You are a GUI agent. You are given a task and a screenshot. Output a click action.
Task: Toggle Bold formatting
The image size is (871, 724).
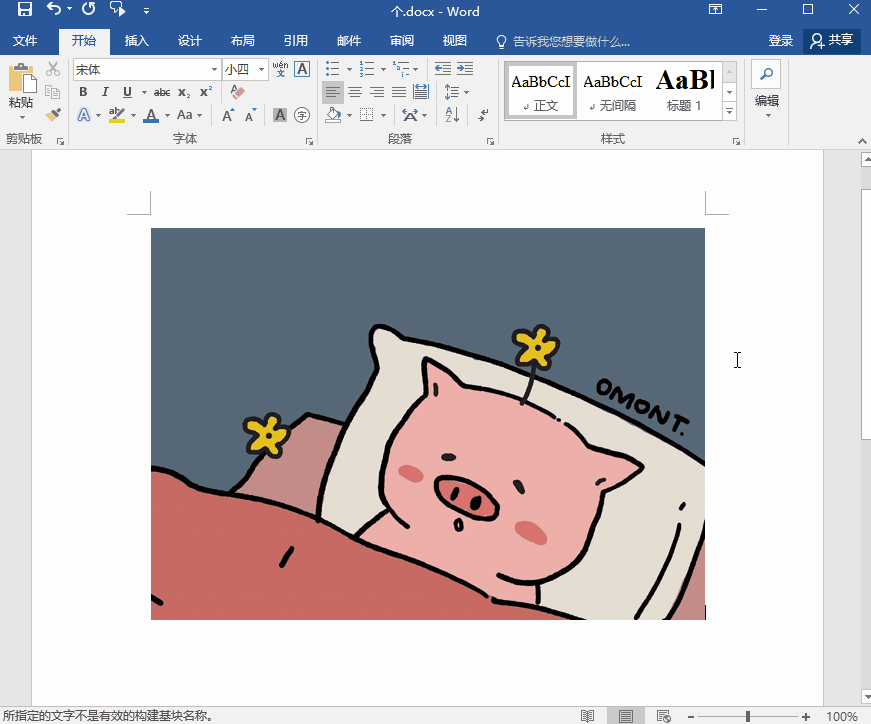[x=84, y=92]
